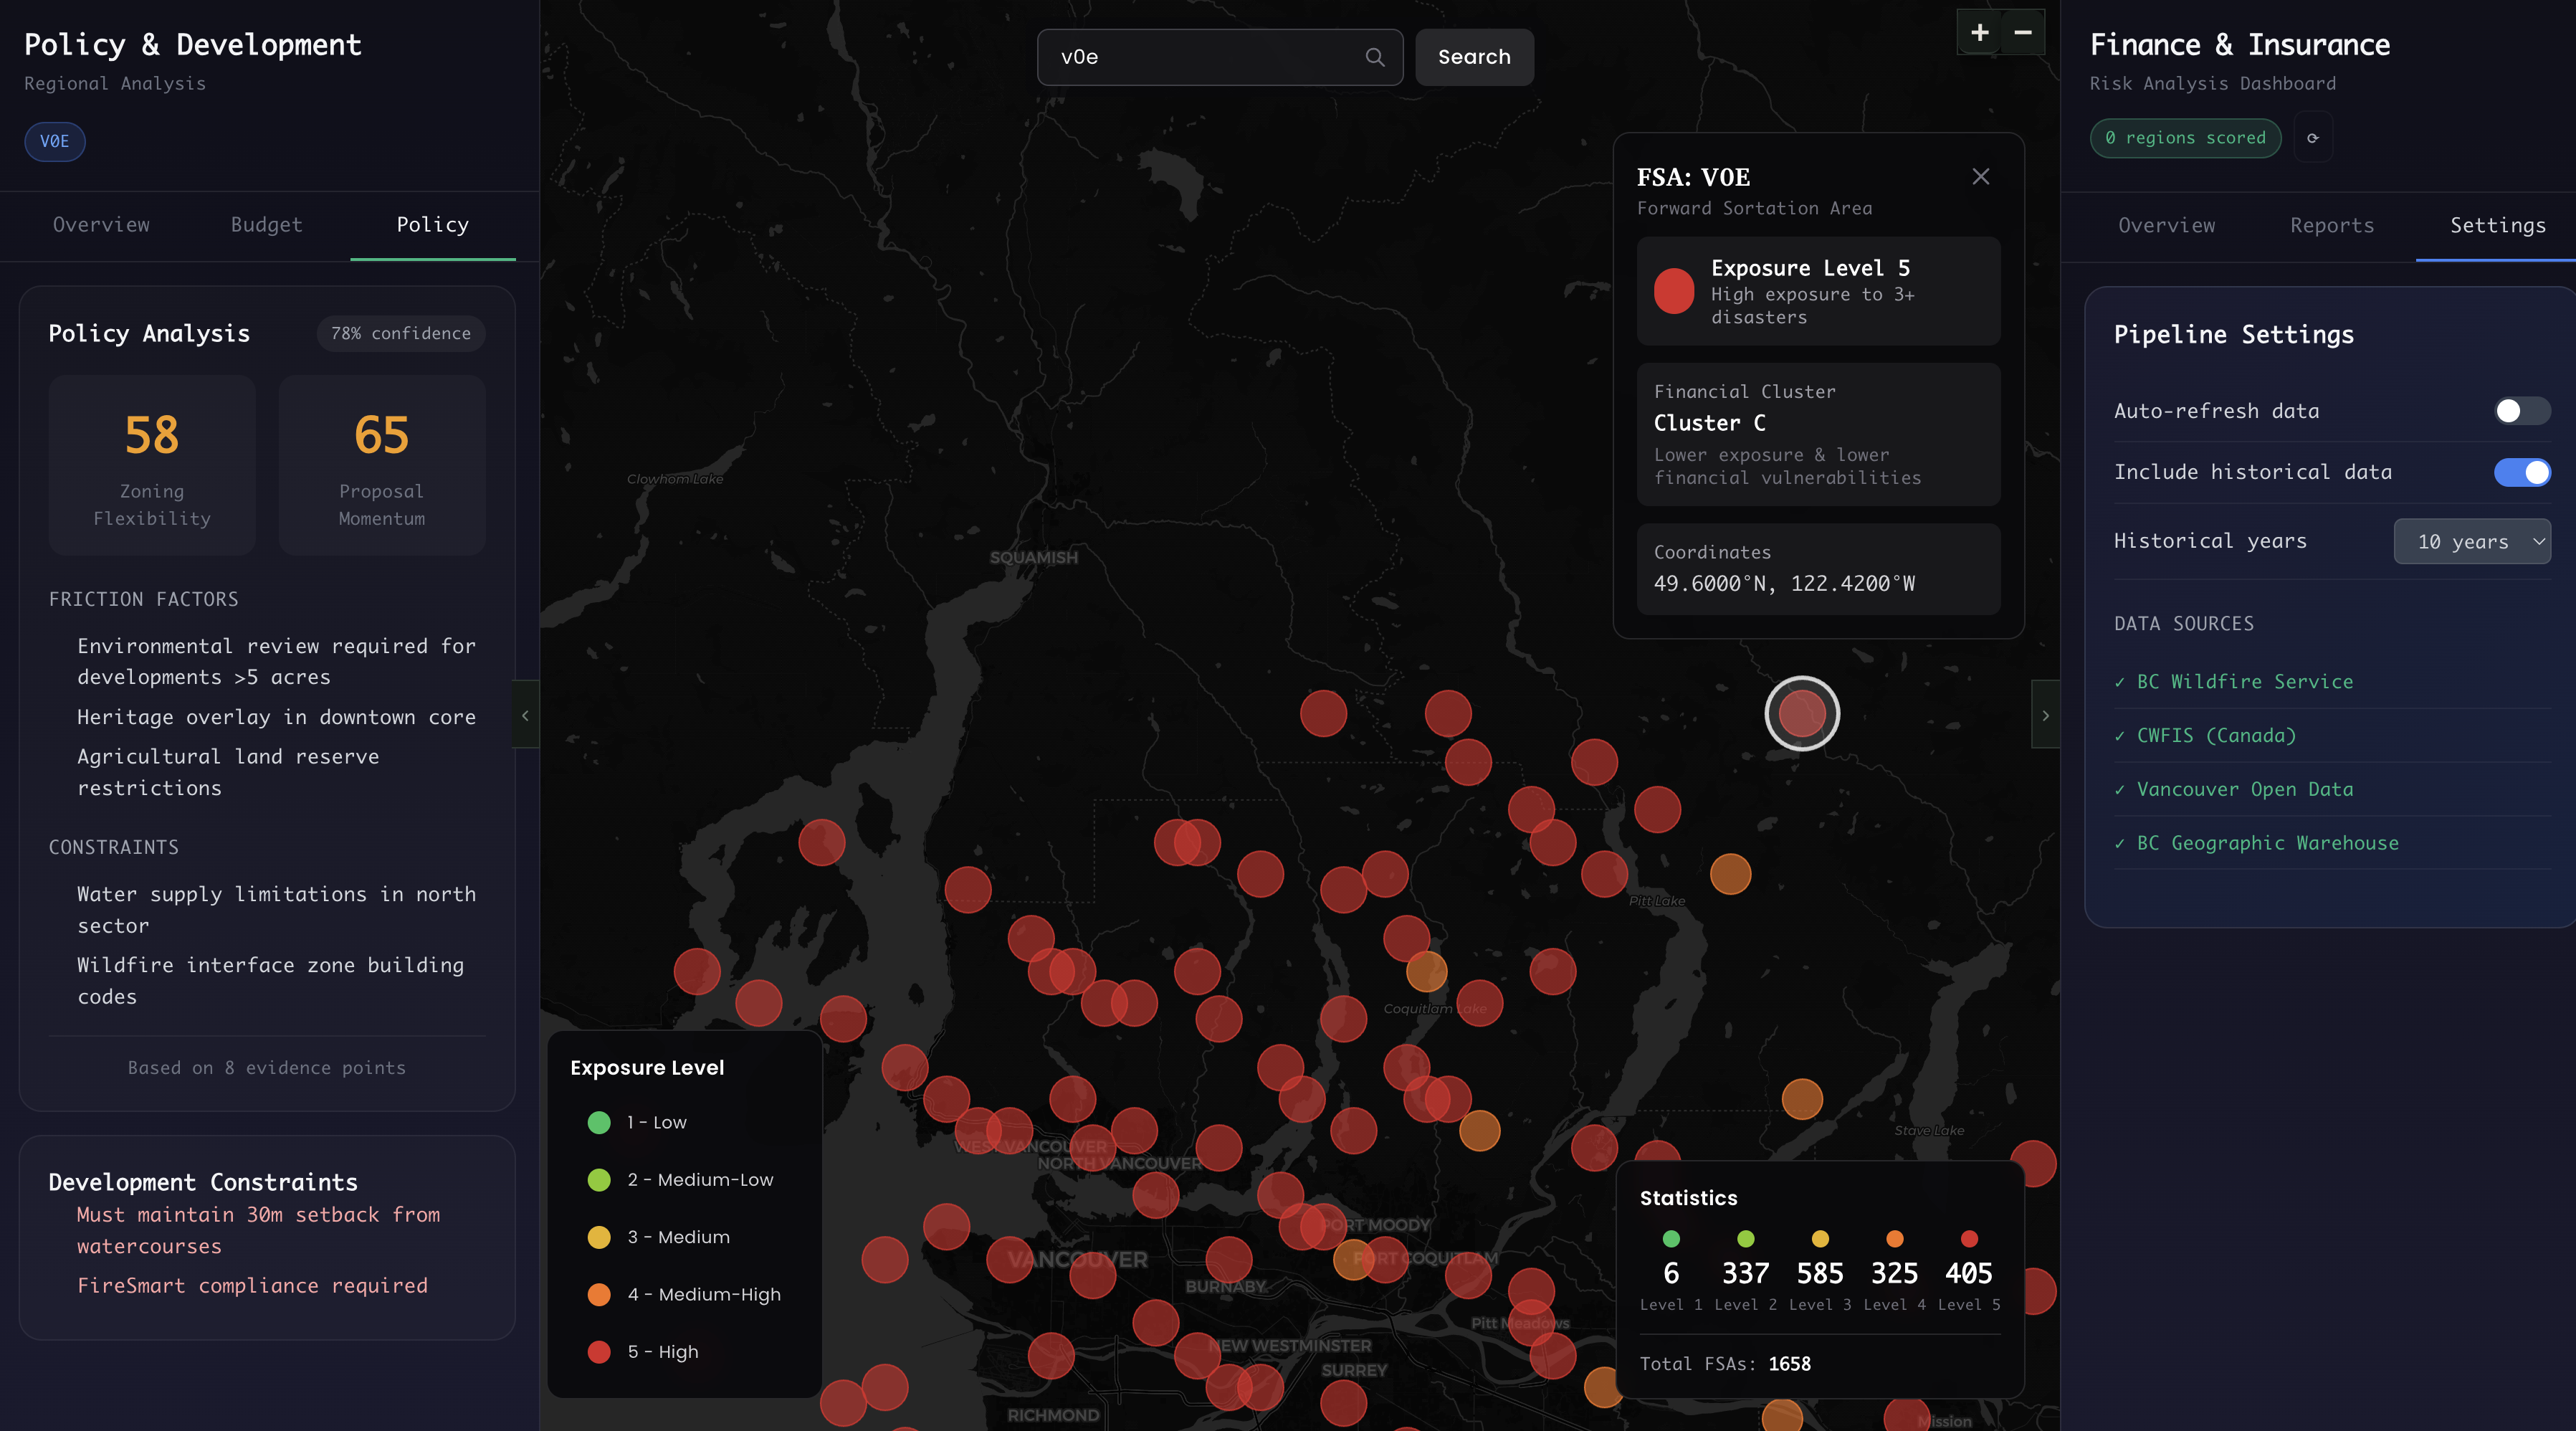Close the FSA V0E info popup
This screenshot has width=2576, height=1431.
1980,177
